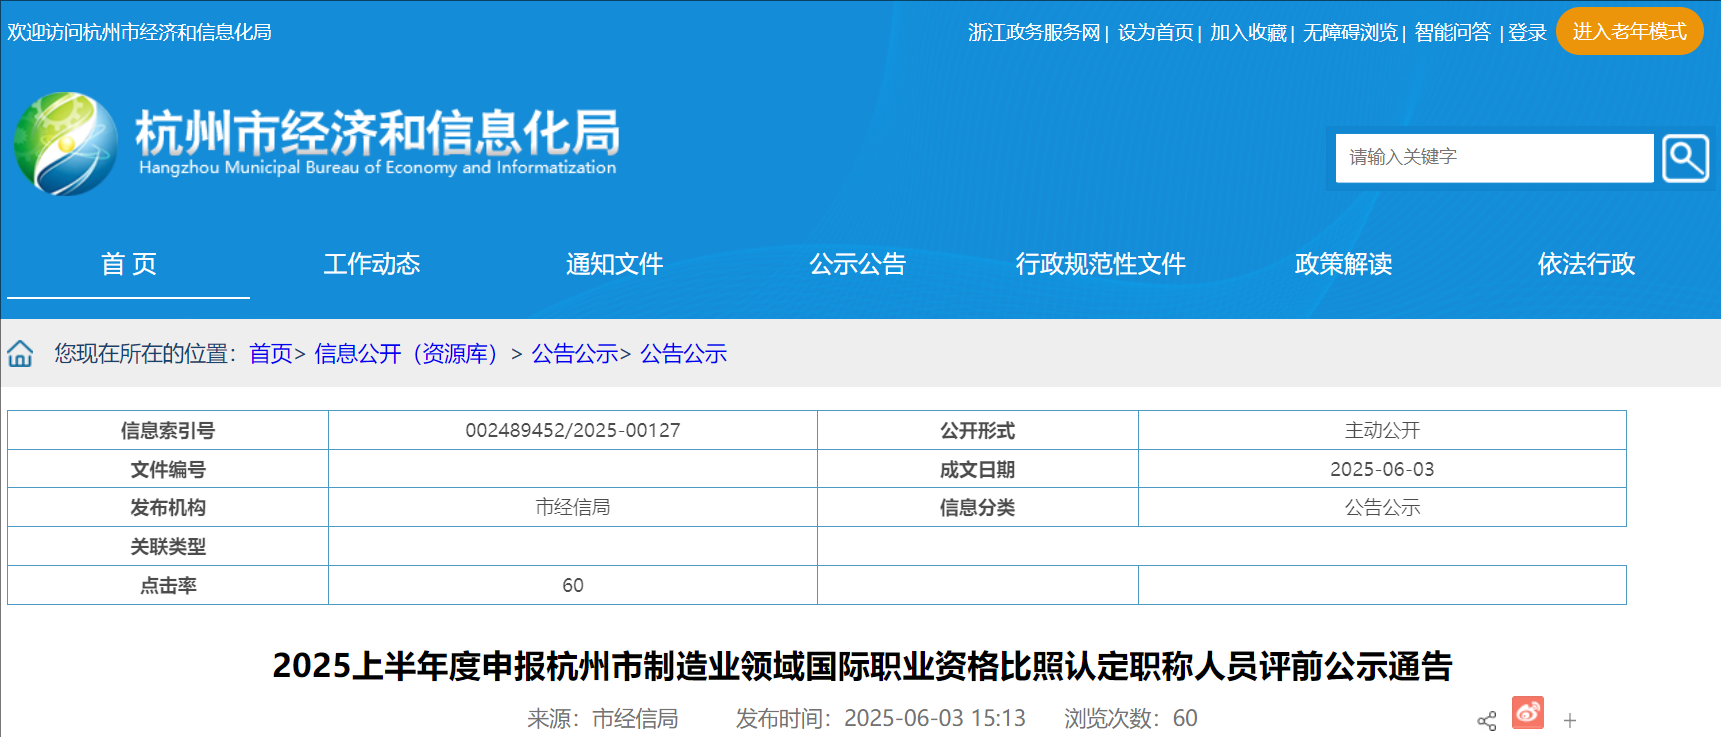
Task: Go to 首页 in the breadcrumb
Action: click(x=270, y=353)
